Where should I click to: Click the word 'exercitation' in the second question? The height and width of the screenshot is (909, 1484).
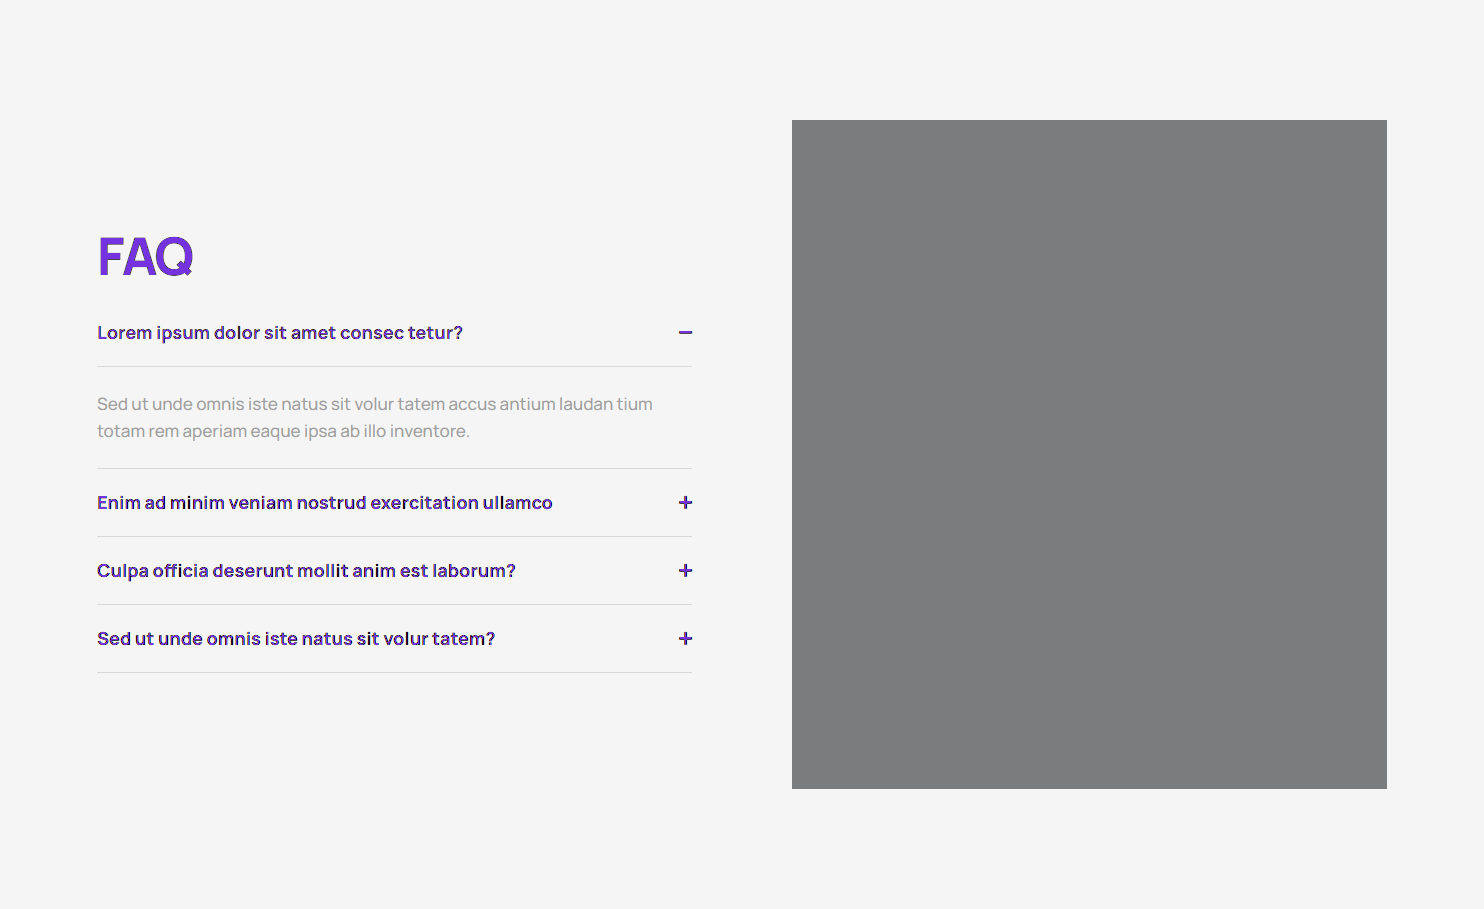click(424, 503)
